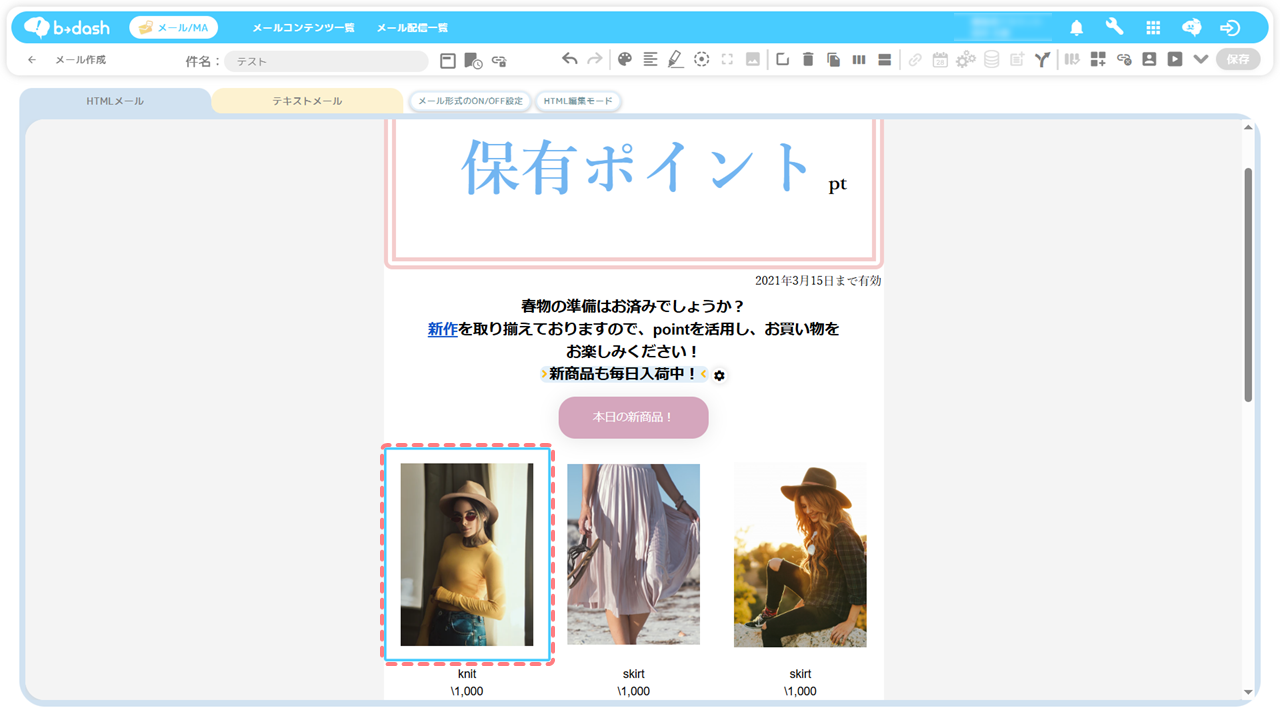Click the b→dash logo

click(x=67, y=28)
